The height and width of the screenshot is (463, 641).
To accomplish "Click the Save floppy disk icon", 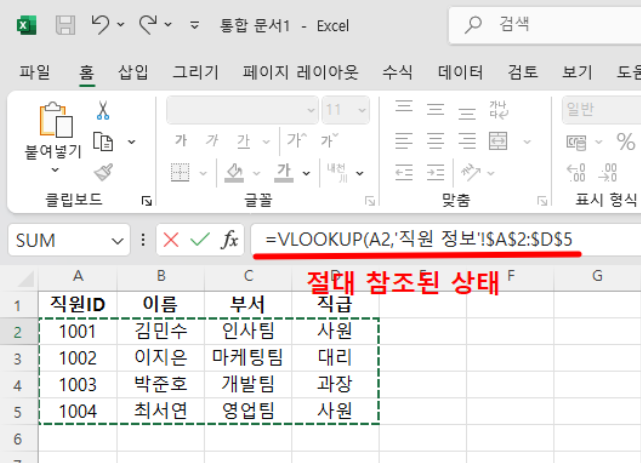I will point(64,24).
